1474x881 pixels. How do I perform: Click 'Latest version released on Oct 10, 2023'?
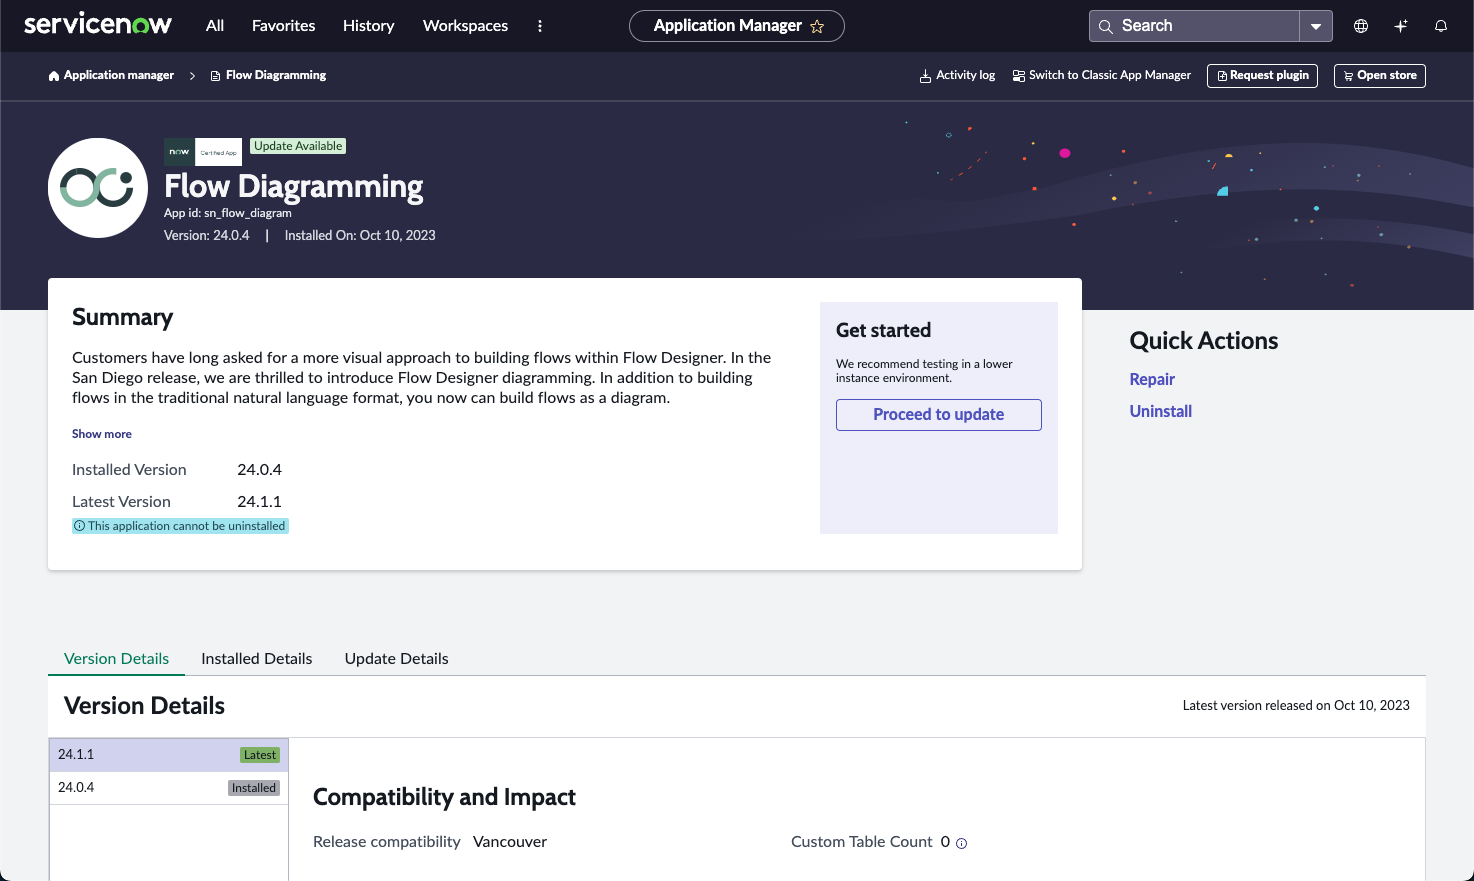[x=1296, y=706]
